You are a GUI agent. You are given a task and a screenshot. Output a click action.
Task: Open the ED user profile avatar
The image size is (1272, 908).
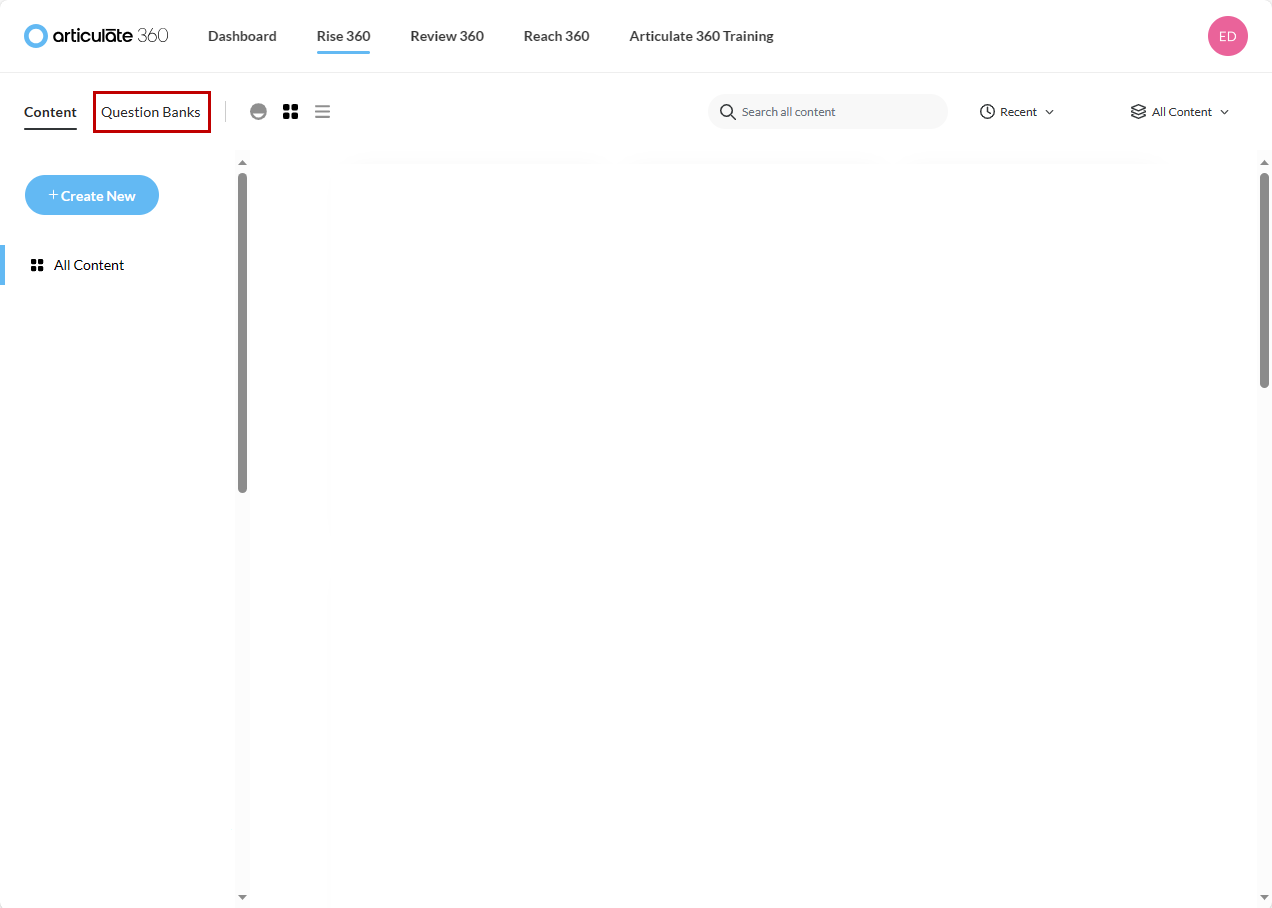(1227, 36)
